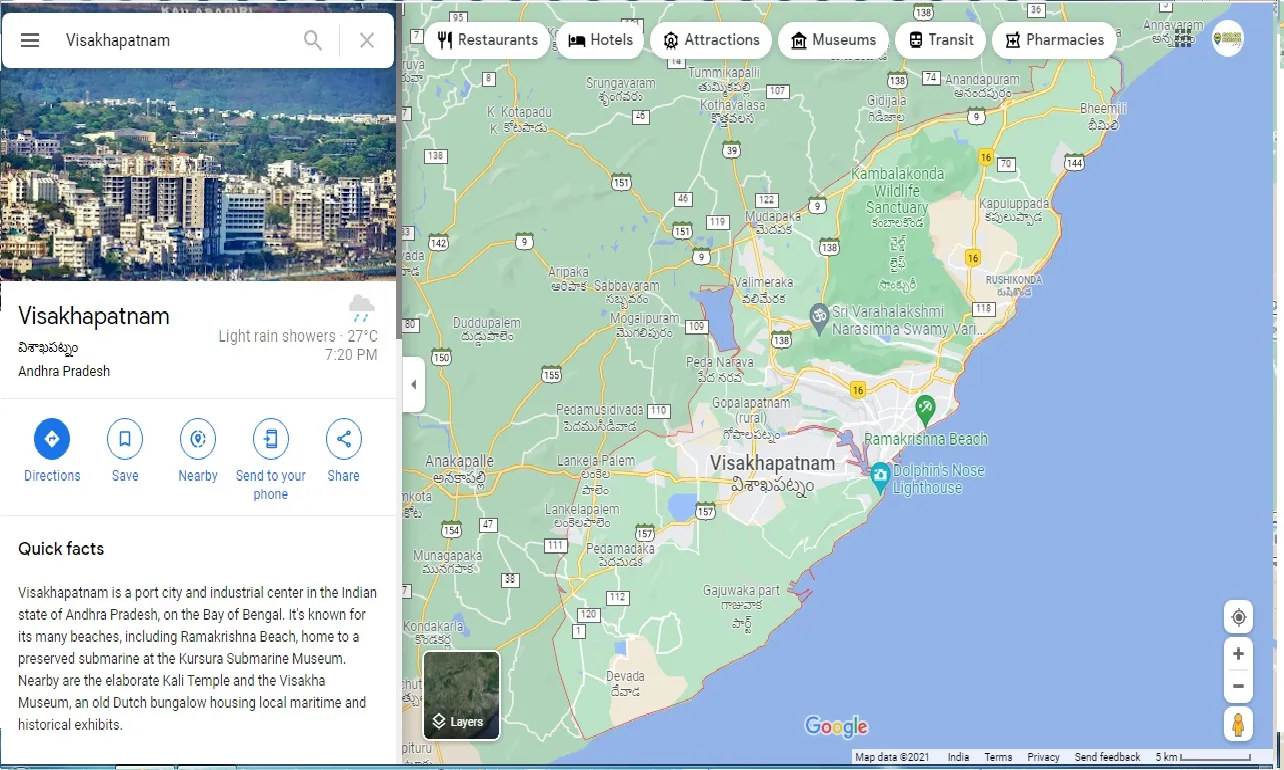Click the Andhra Pradesh text
1284x770 pixels.
point(64,371)
